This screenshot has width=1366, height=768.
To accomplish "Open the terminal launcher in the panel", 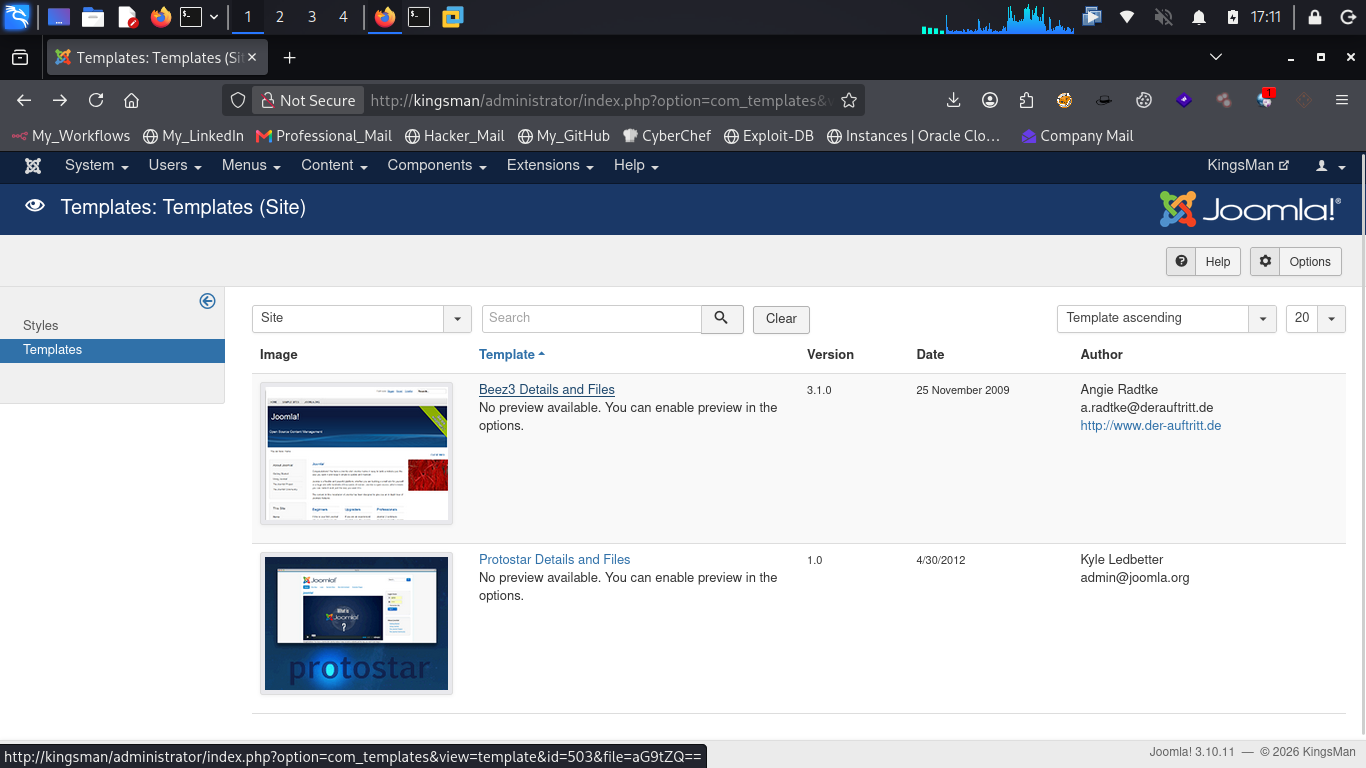I will pos(190,17).
